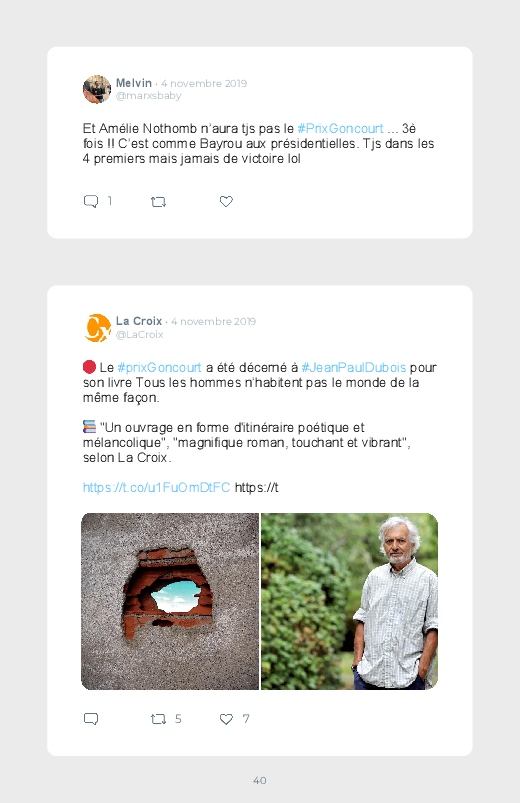Open the #prixGoncourt hashtag in La Croix tweet

coord(159,368)
